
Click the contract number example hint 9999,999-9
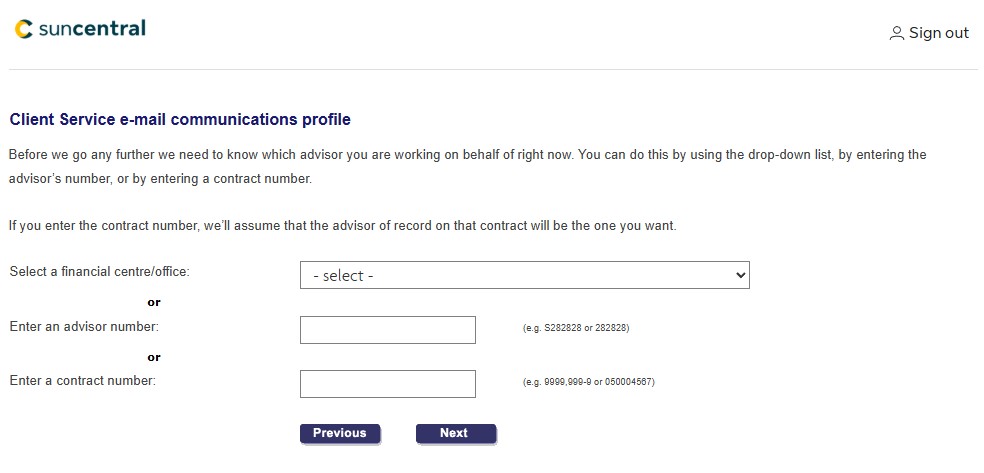588,382
